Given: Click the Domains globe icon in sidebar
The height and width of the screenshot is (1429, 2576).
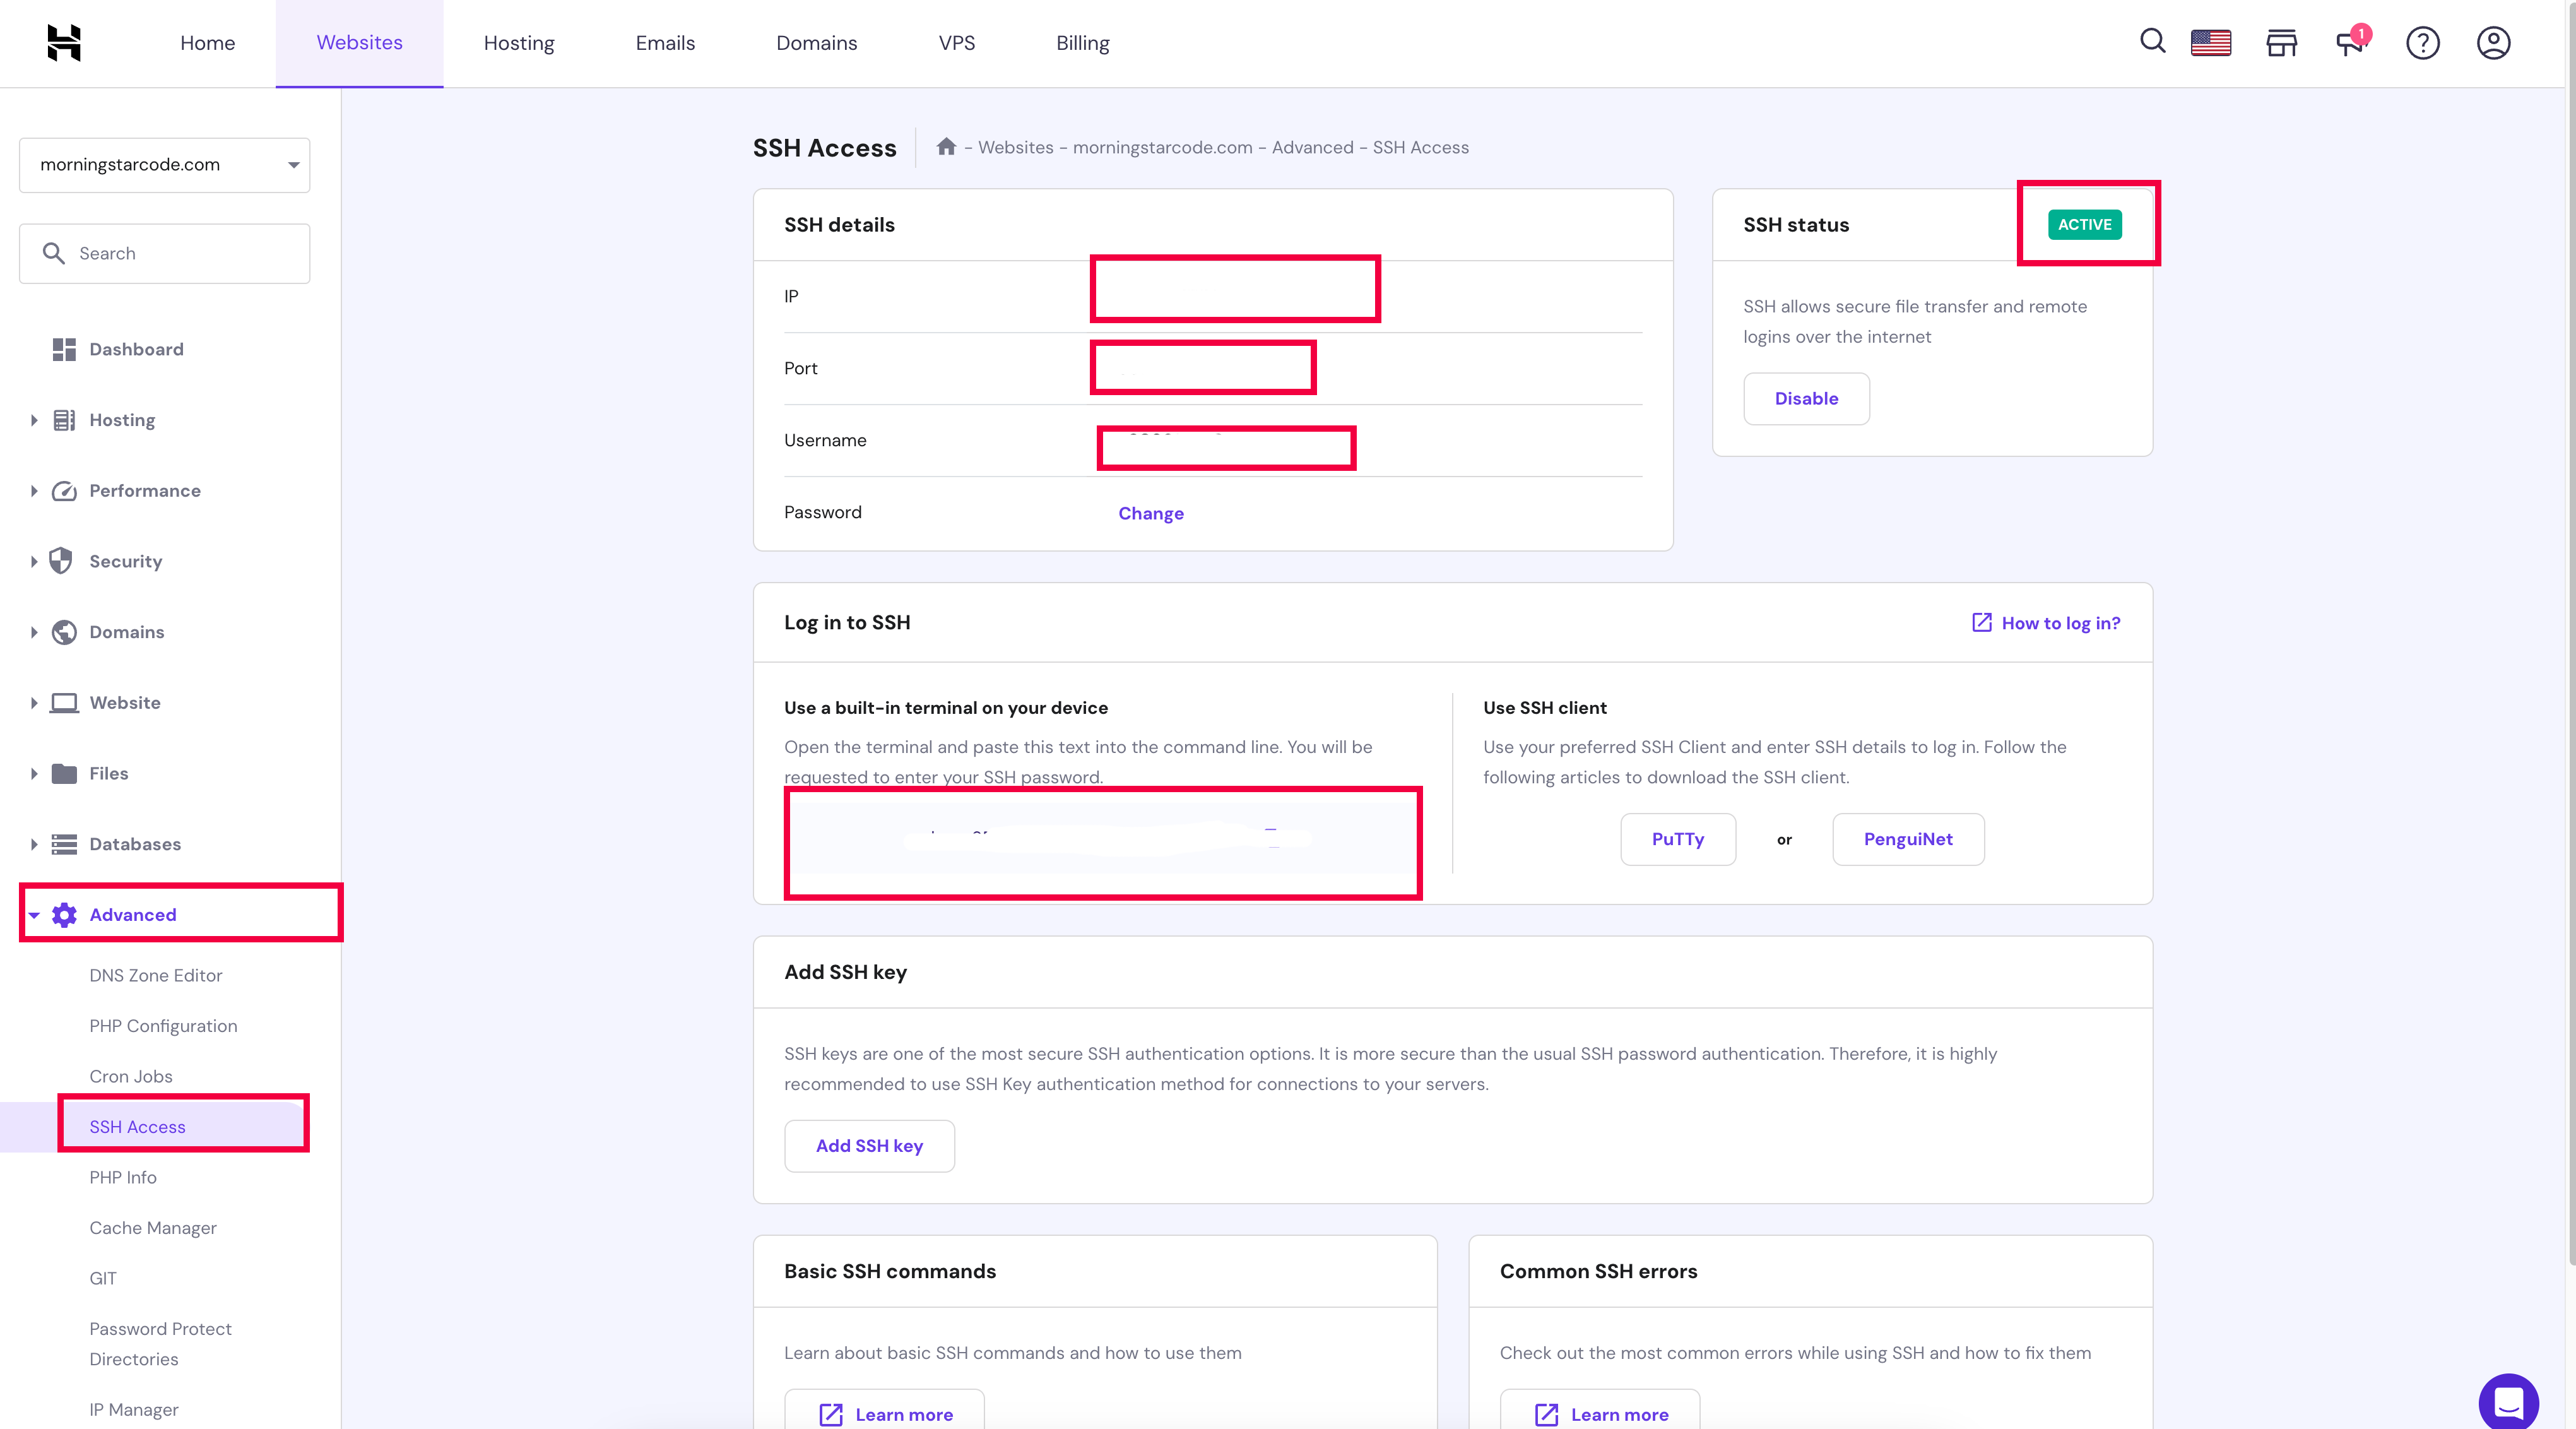Looking at the screenshot, I should point(64,632).
